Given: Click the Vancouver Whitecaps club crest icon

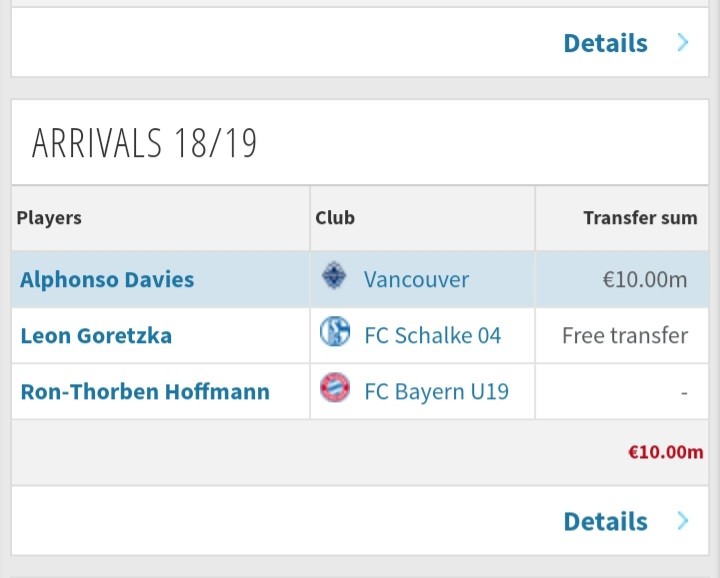Looking at the screenshot, I should point(334,277).
